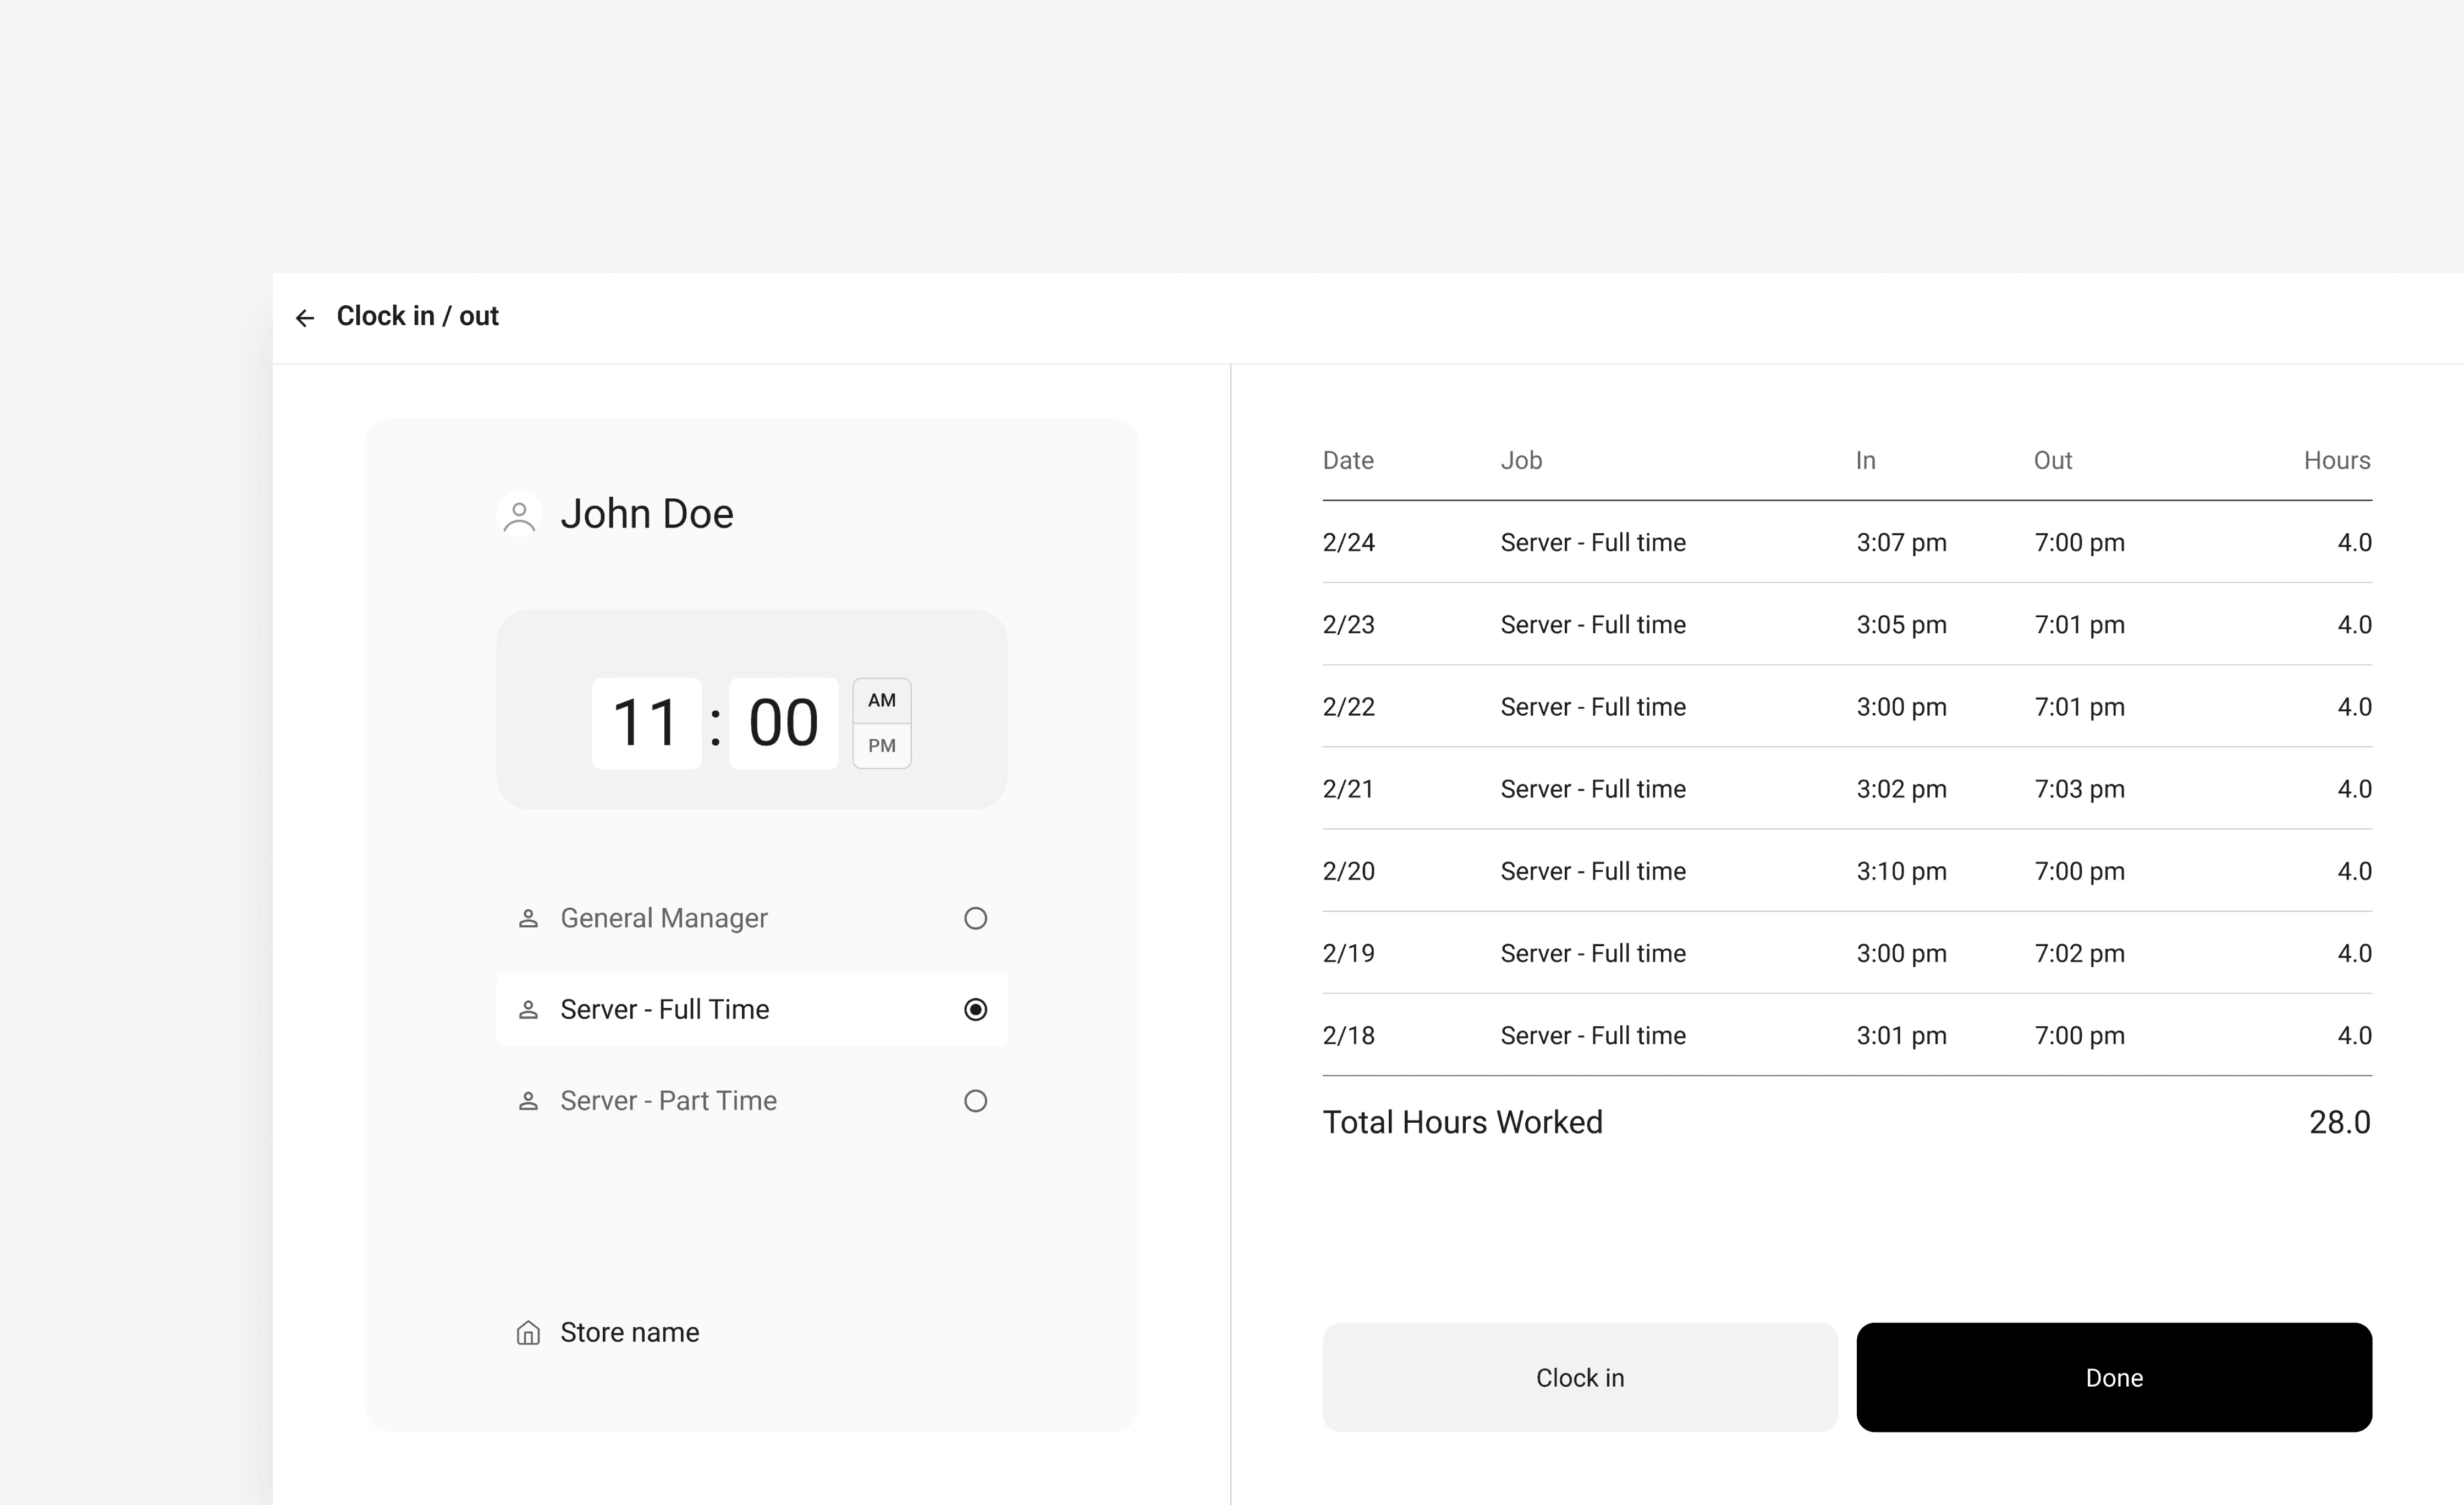This screenshot has width=2464, height=1505.
Task: Click the Hours column header
Action: 2336,460
